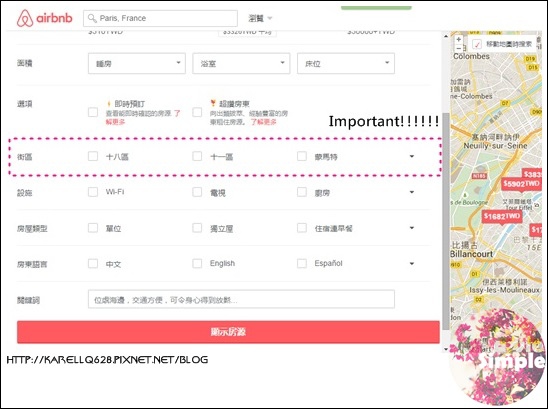The width and height of the screenshot is (548, 409).
Task: Click the Airbnb logo
Action: pyautogui.click(x=44, y=18)
